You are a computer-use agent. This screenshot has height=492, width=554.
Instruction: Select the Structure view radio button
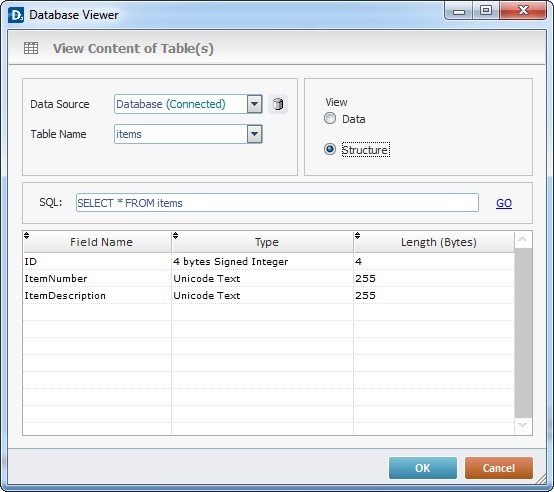click(x=330, y=149)
